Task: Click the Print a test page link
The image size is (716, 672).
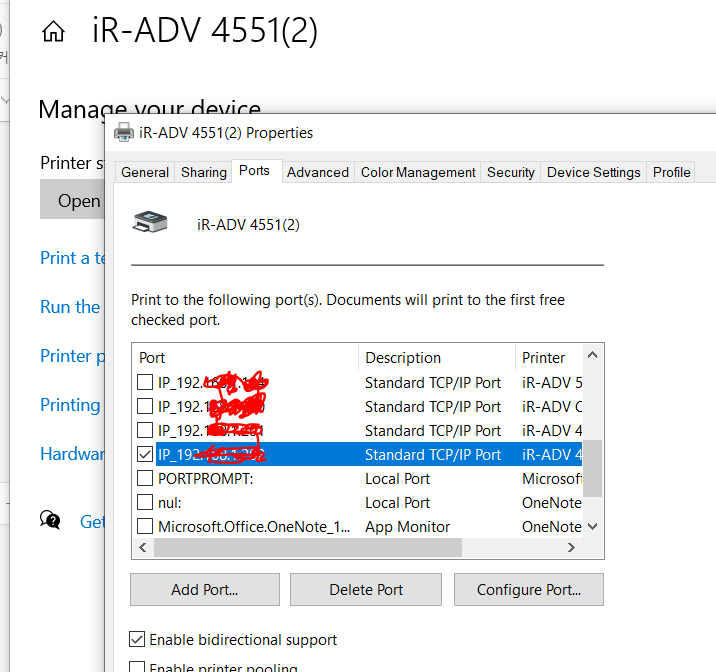Action: pos(73,258)
